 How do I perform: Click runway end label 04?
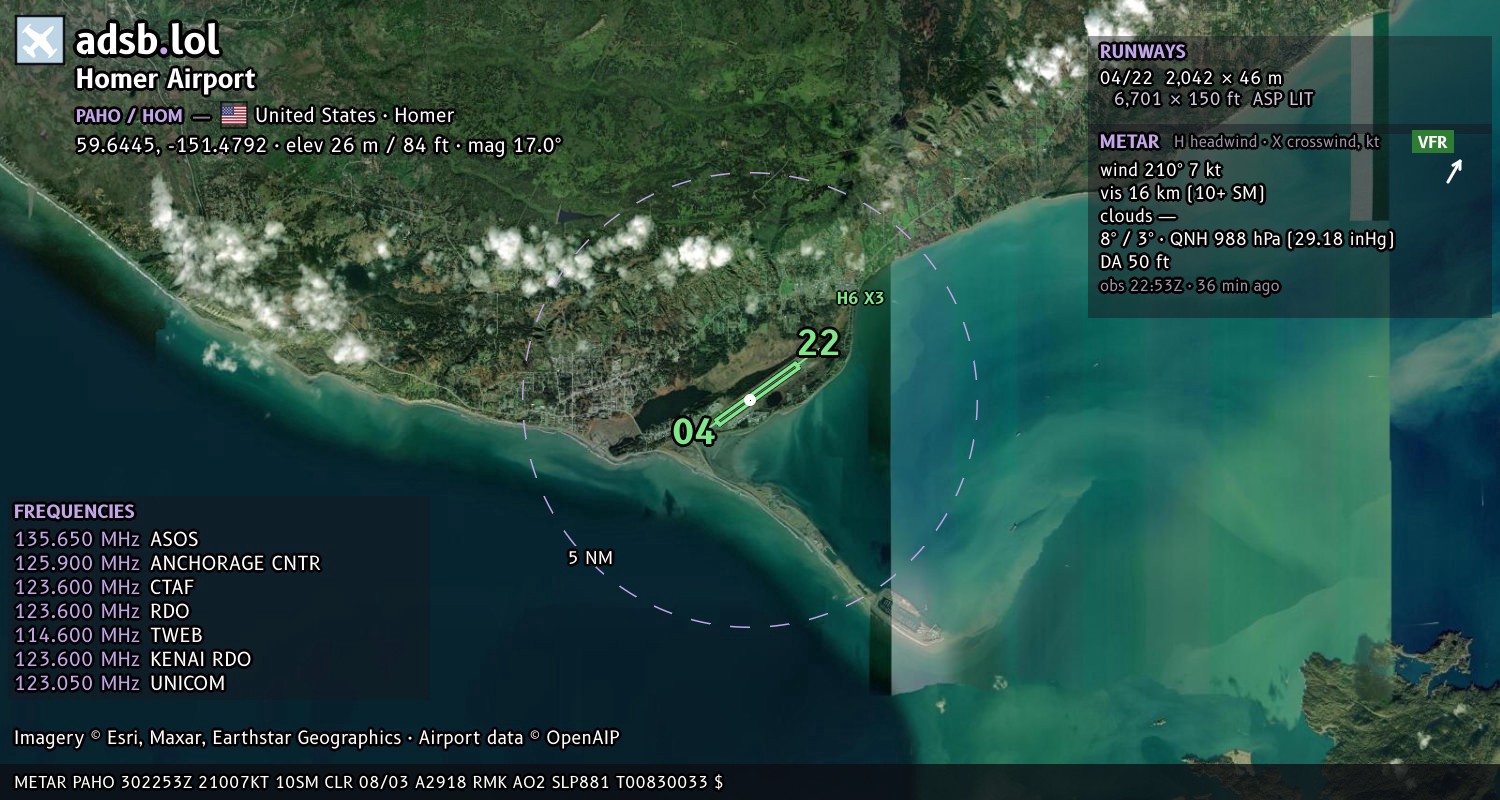[694, 432]
